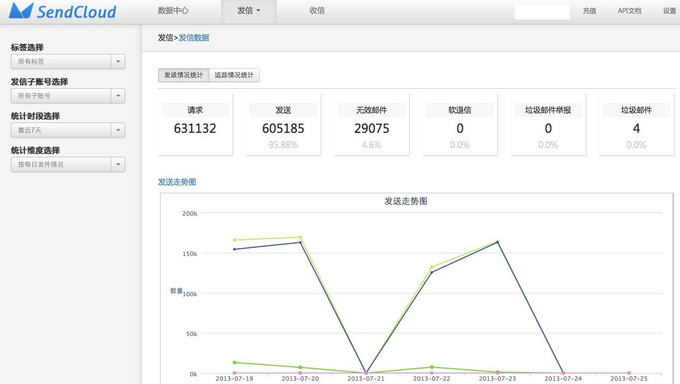Click the white account field in top bar
The width and height of the screenshot is (680, 384).
(x=542, y=12)
